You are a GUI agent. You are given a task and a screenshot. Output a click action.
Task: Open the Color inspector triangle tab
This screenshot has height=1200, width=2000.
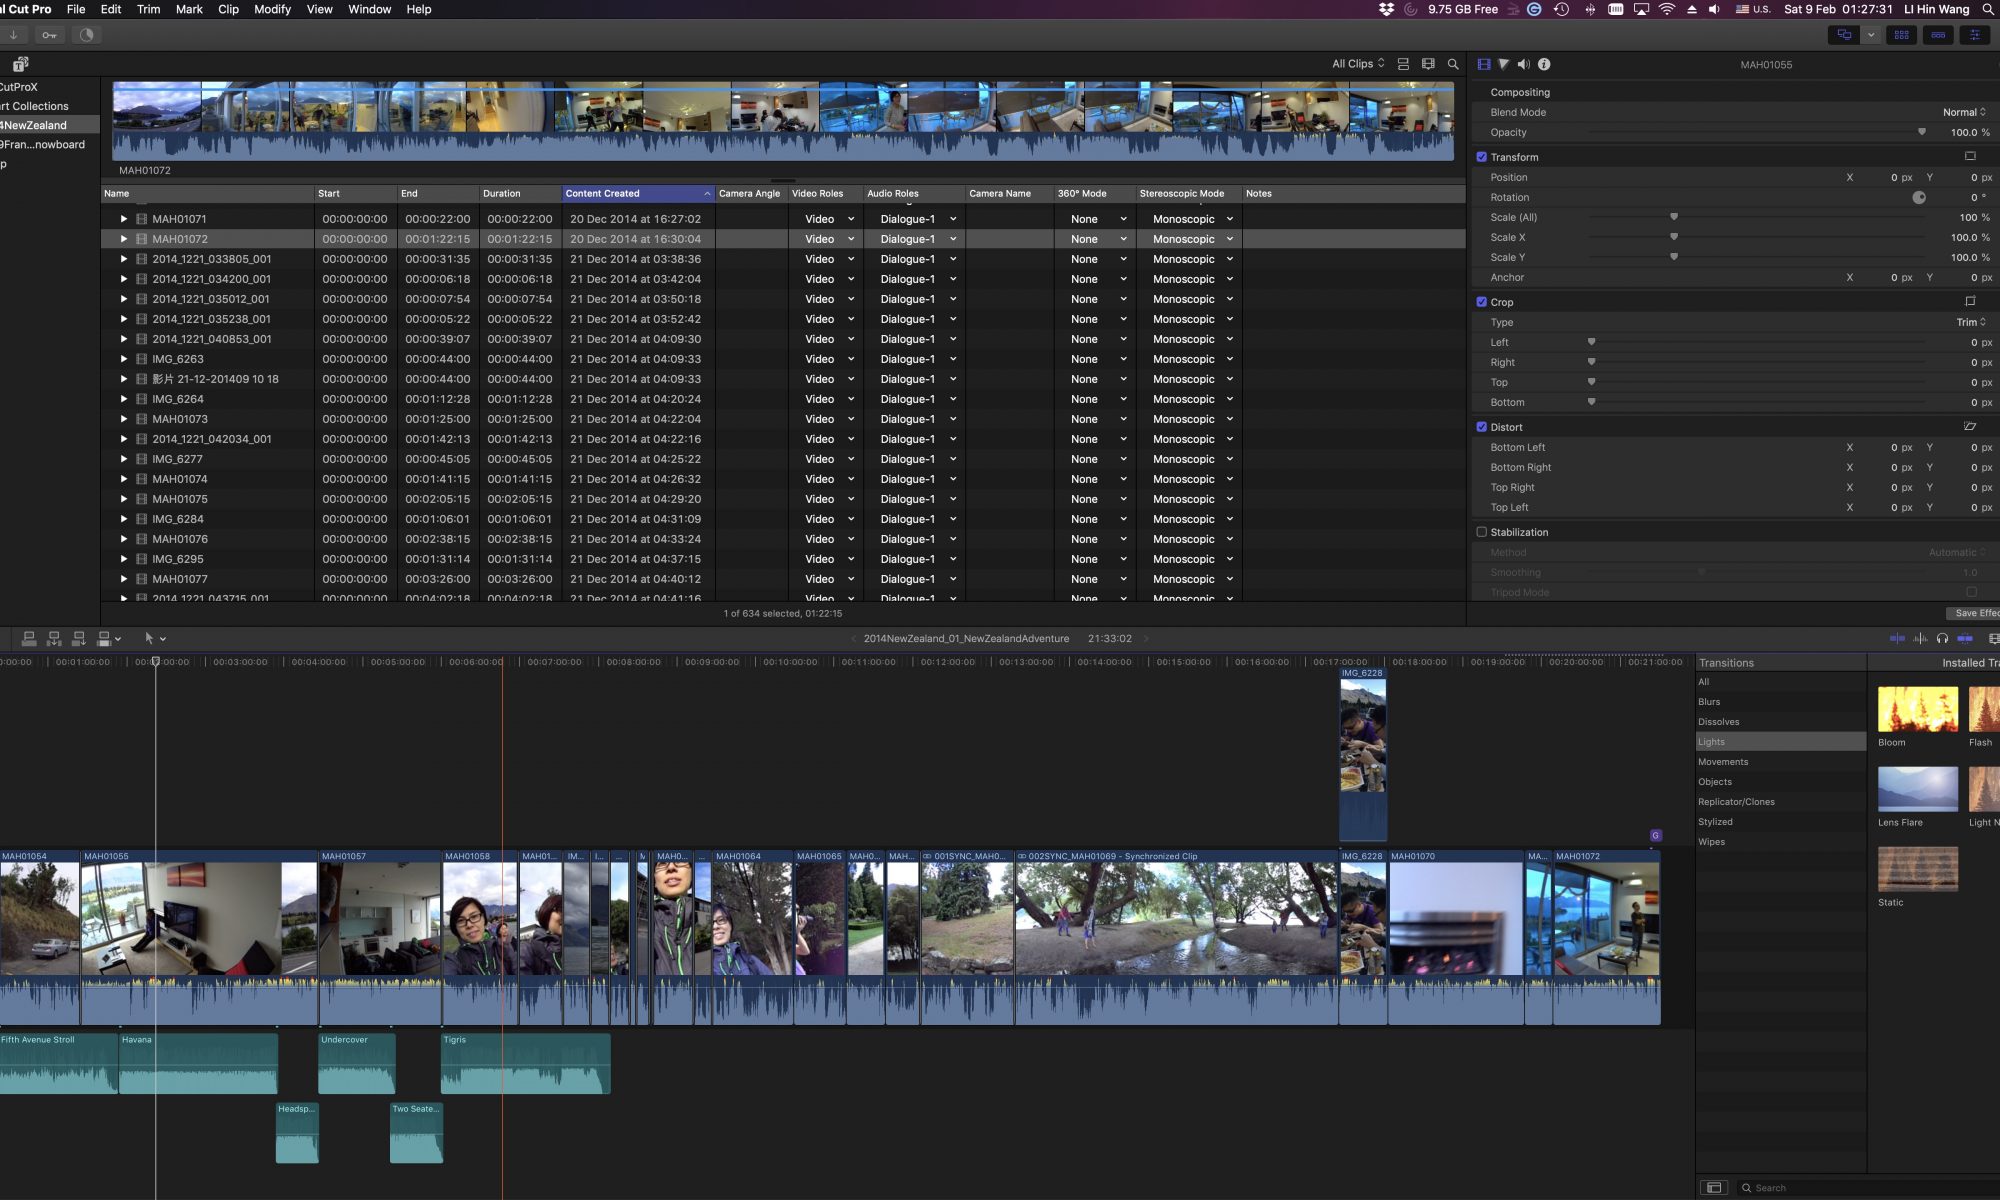[x=1503, y=64]
